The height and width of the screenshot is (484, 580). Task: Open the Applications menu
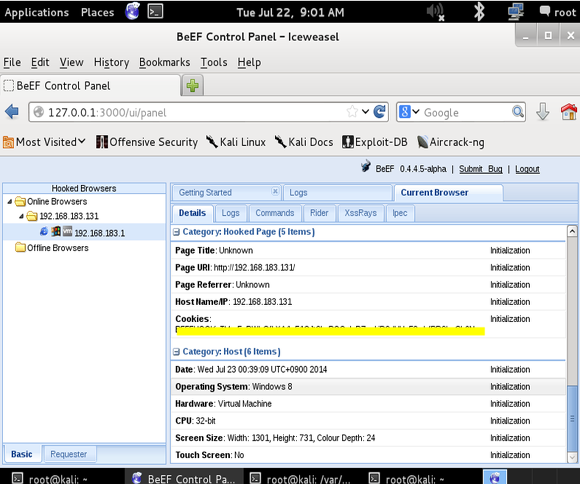click(37, 12)
